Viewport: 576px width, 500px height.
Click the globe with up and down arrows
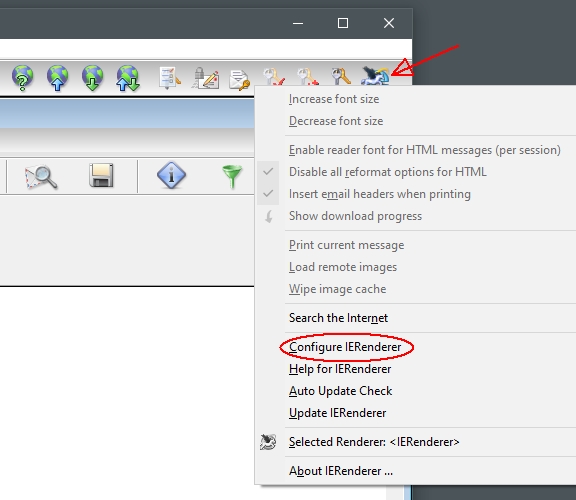coord(128,78)
